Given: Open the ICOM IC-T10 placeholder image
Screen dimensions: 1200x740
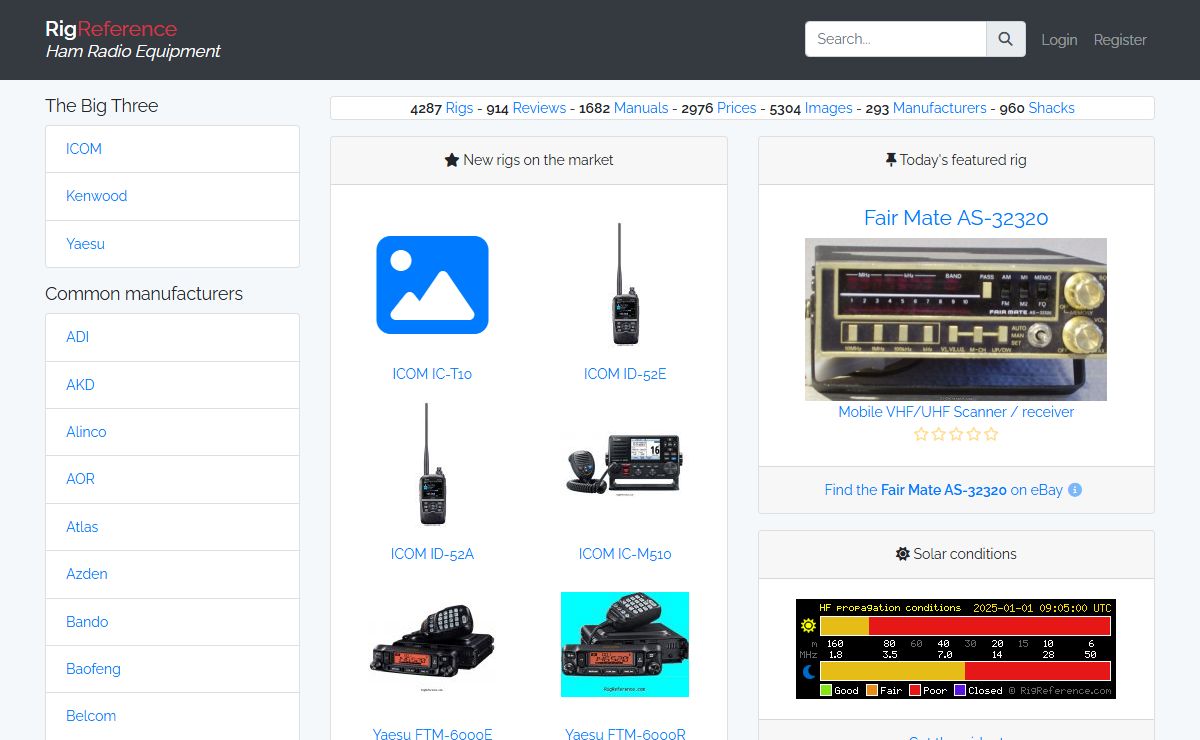Looking at the screenshot, I should 432,285.
